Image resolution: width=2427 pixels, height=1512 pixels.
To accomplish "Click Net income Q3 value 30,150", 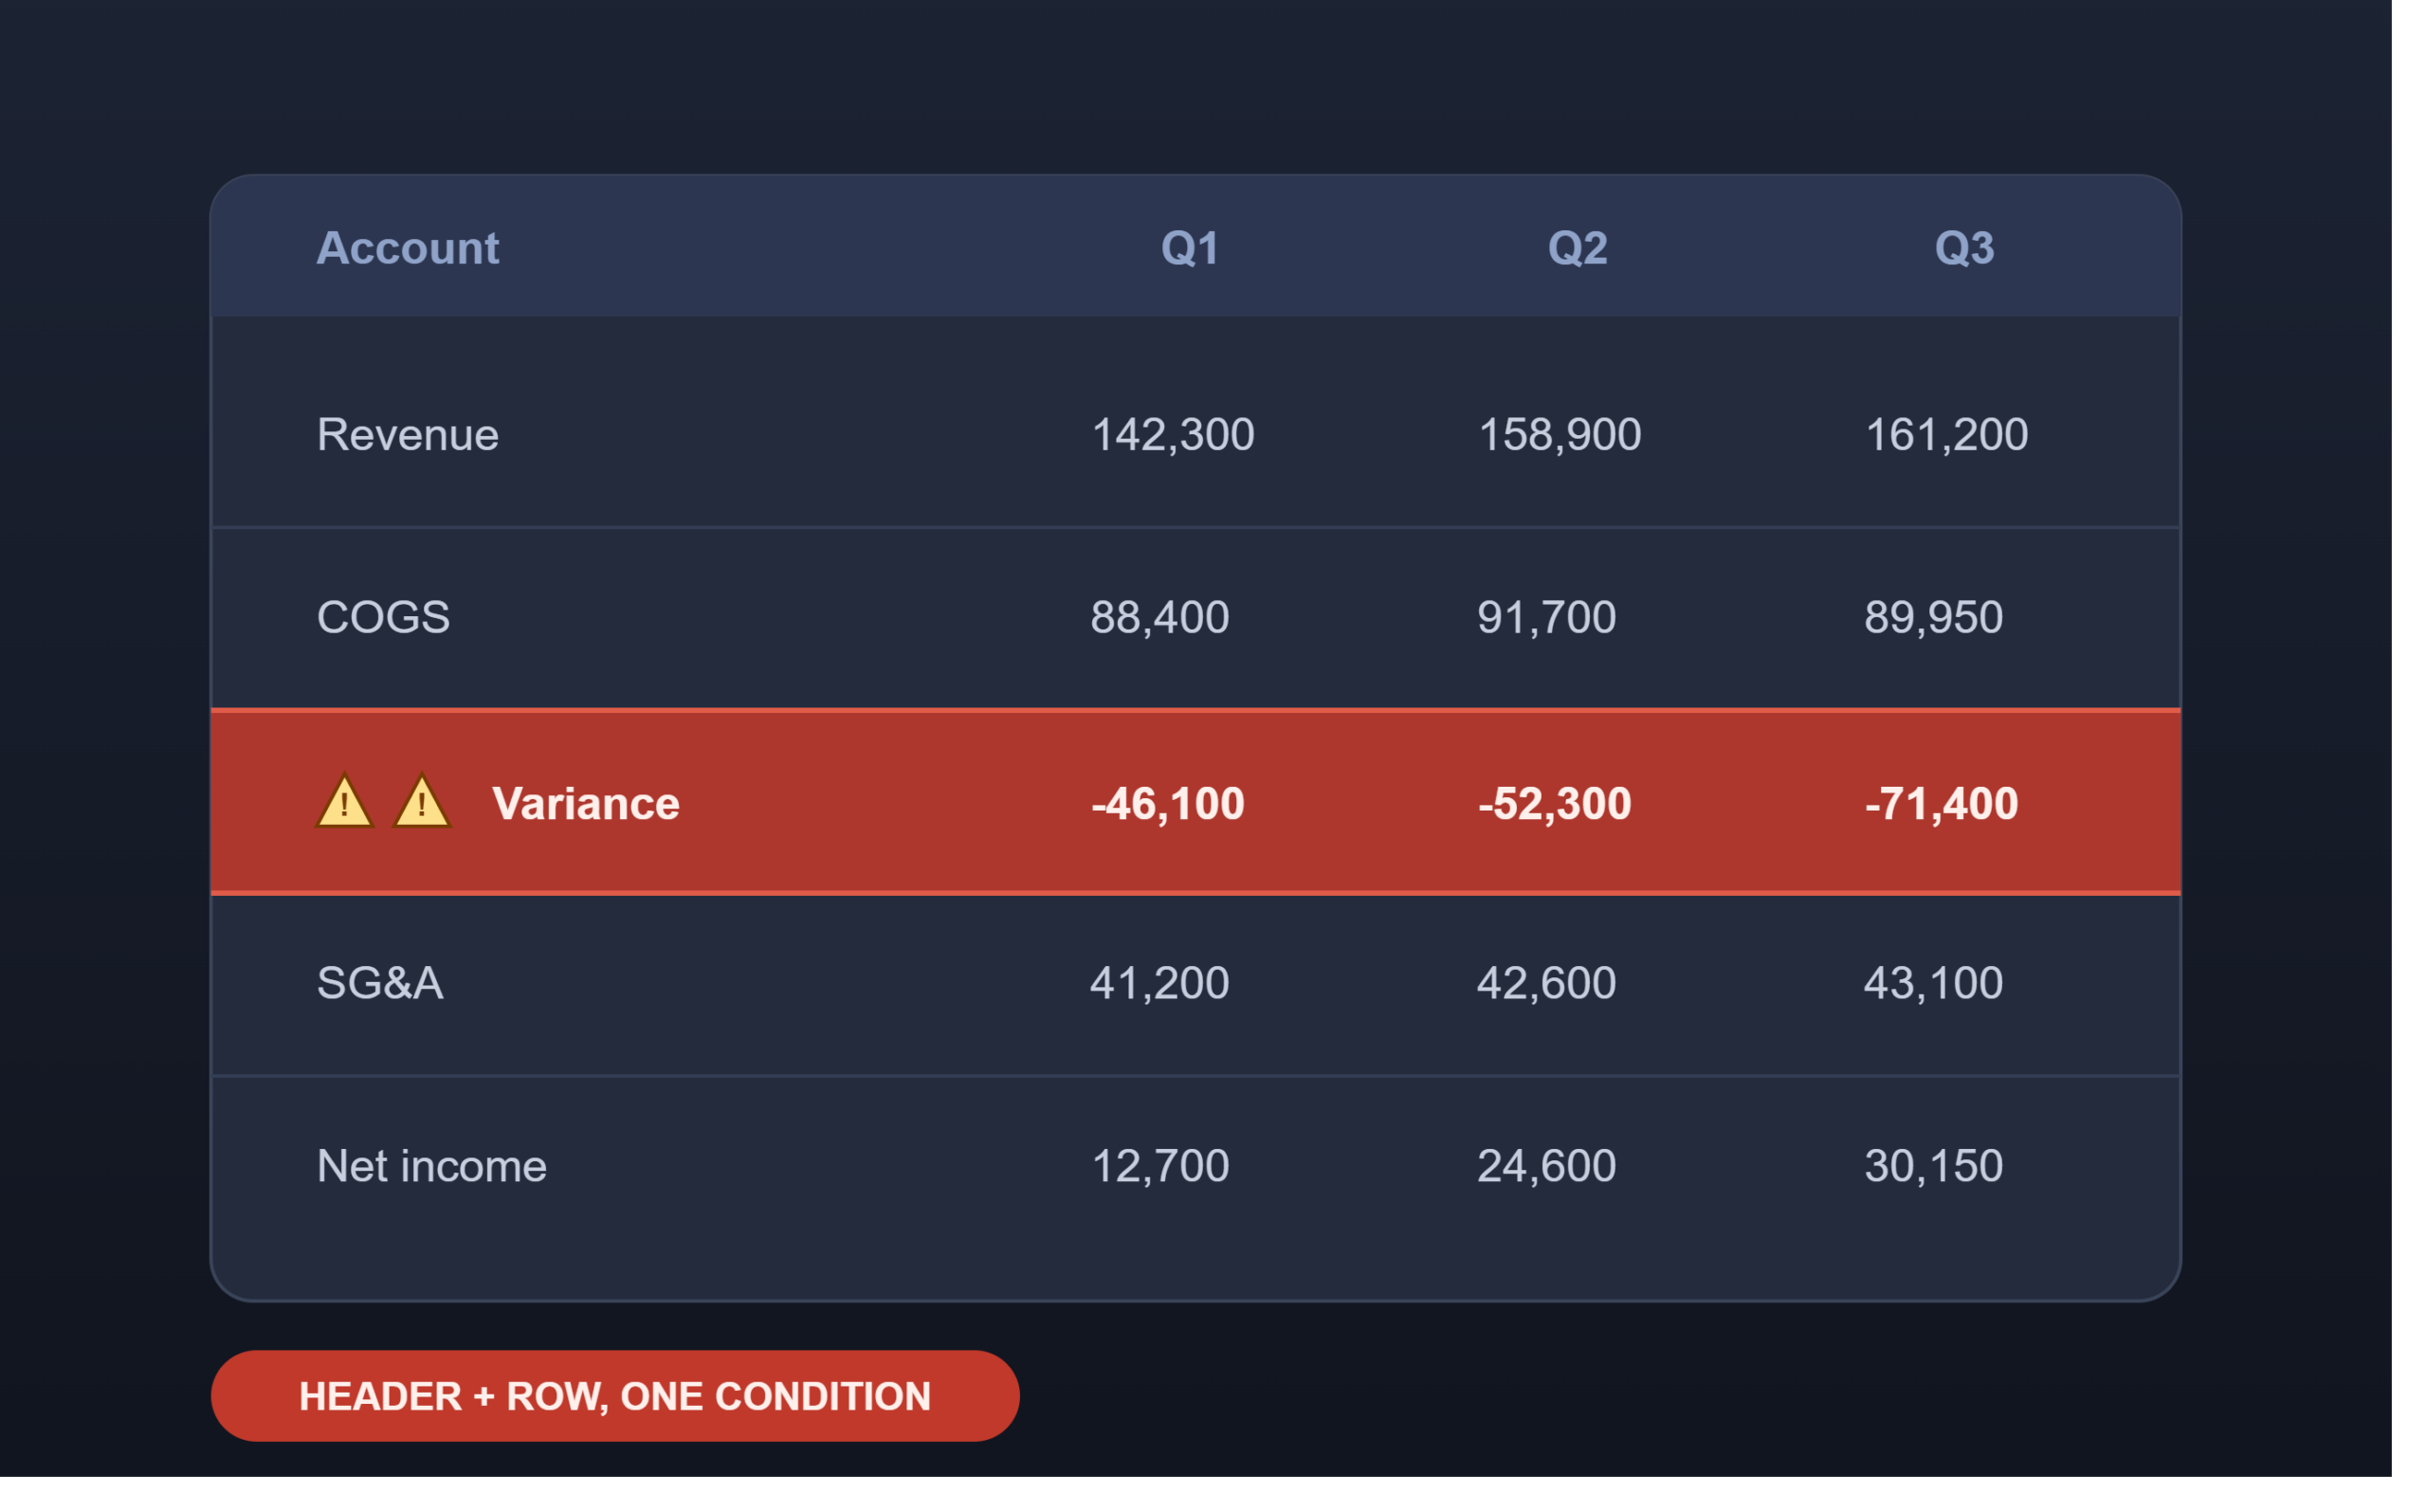I will tap(1933, 1166).
